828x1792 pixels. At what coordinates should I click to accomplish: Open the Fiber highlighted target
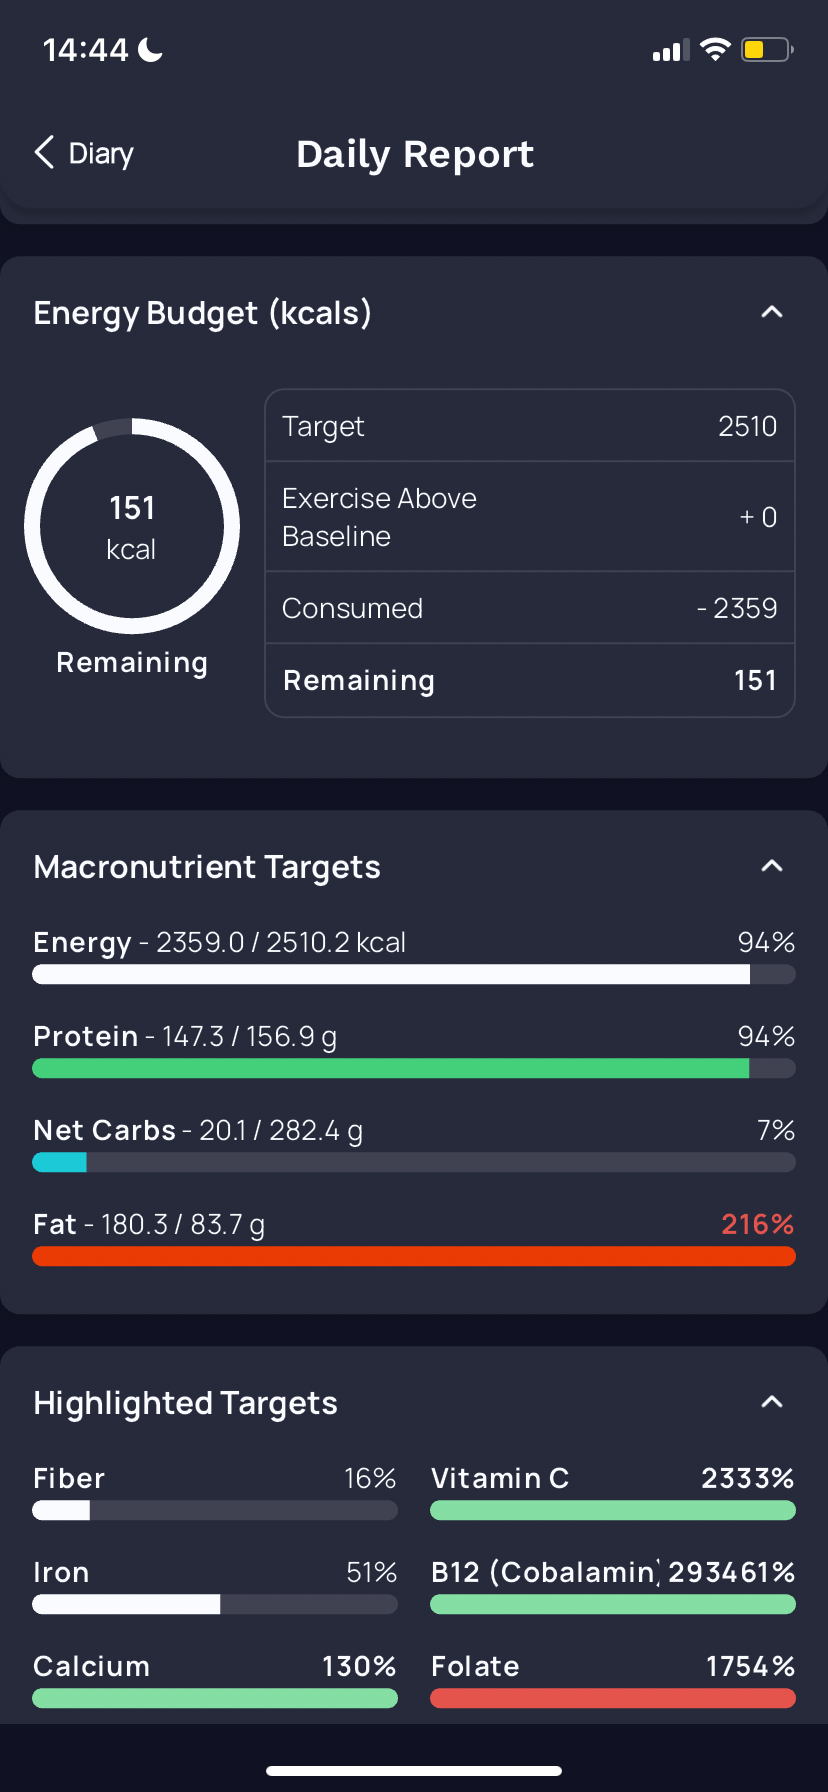click(215, 1494)
